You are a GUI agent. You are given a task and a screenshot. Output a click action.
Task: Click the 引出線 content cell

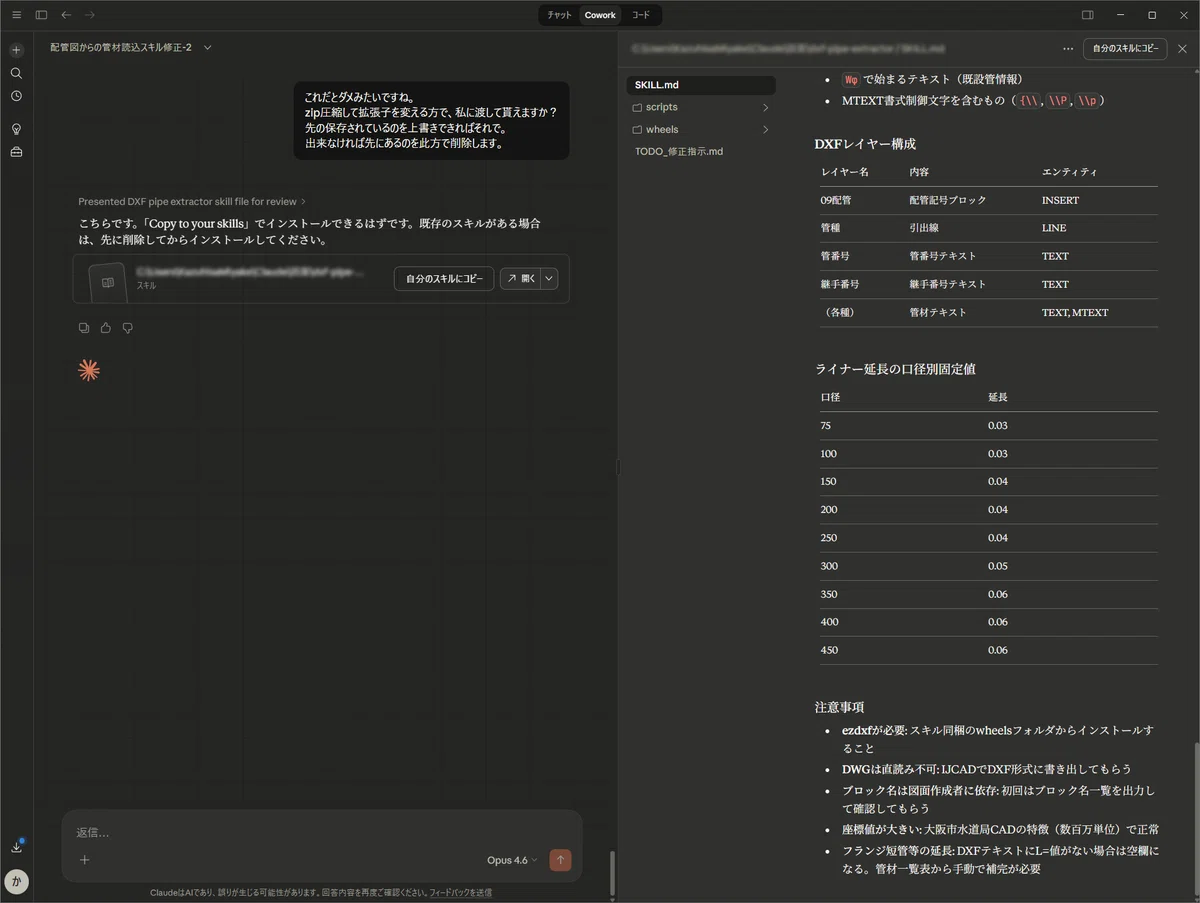click(x=924, y=228)
